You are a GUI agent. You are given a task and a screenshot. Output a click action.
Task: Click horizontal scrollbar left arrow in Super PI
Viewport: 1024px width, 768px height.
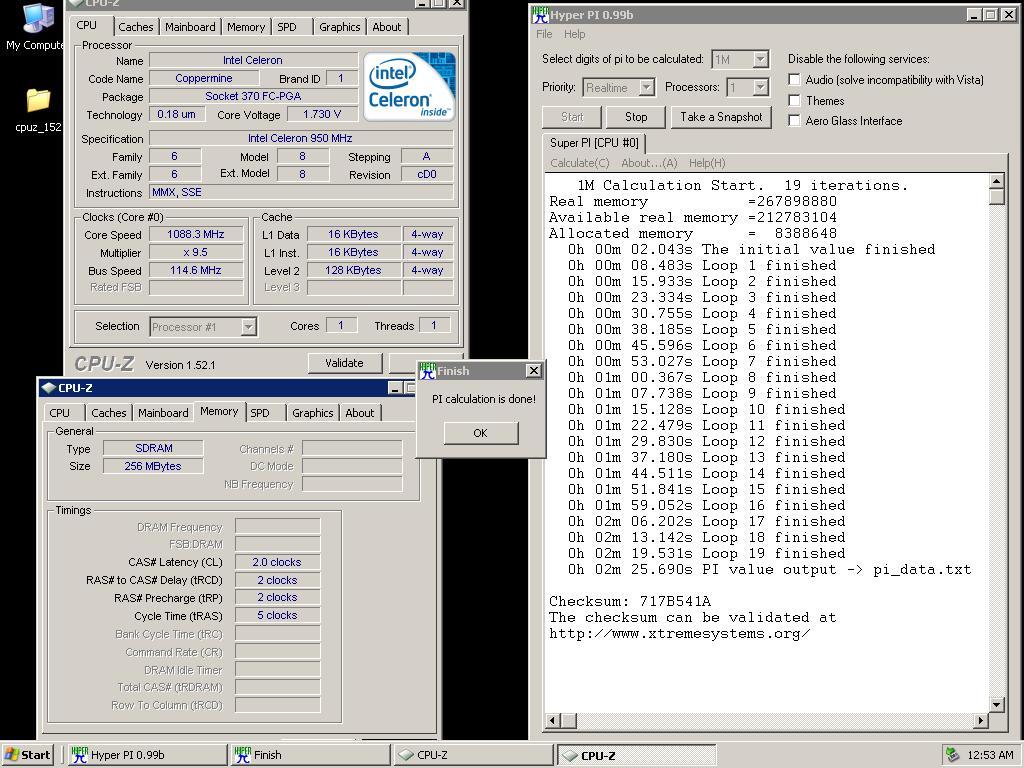click(552, 720)
